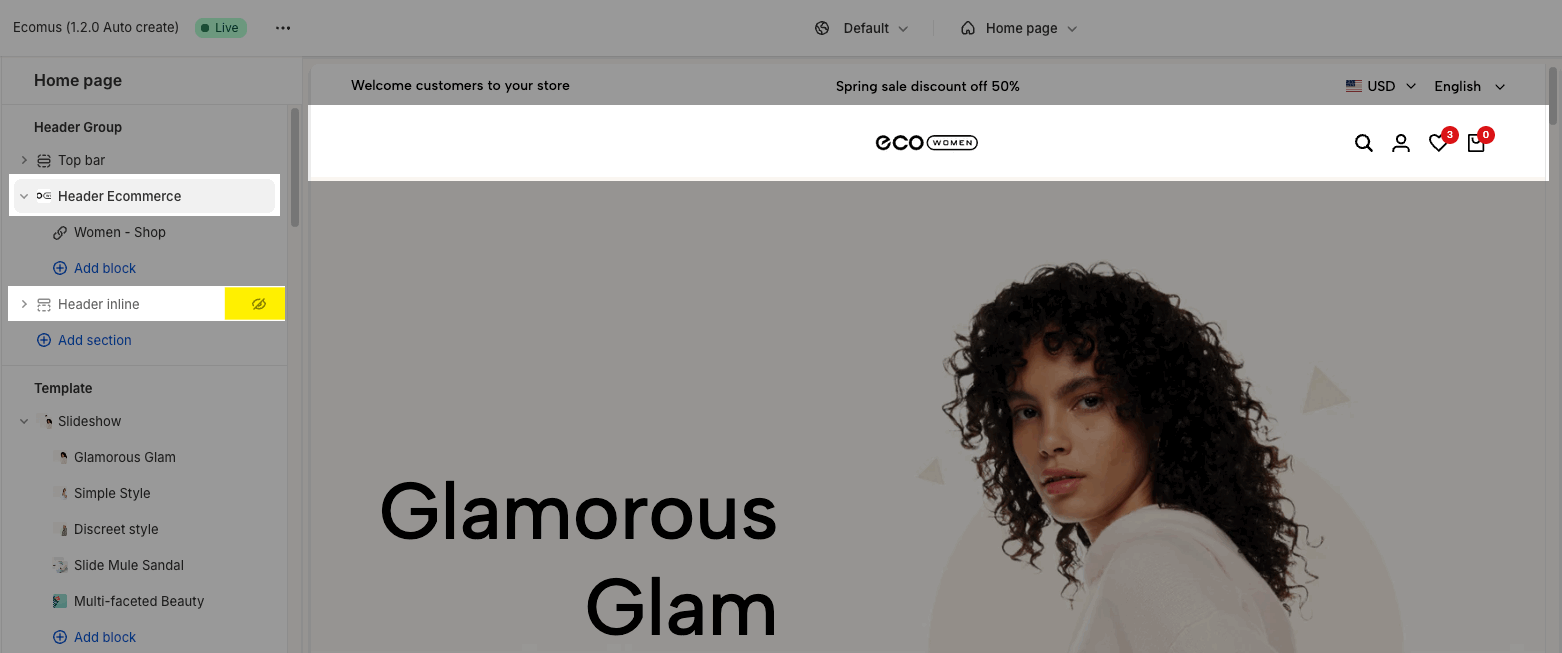The height and width of the screenshot is (653, 1562).
Task: Open the USD currency selector
Action: point(1381,86)
